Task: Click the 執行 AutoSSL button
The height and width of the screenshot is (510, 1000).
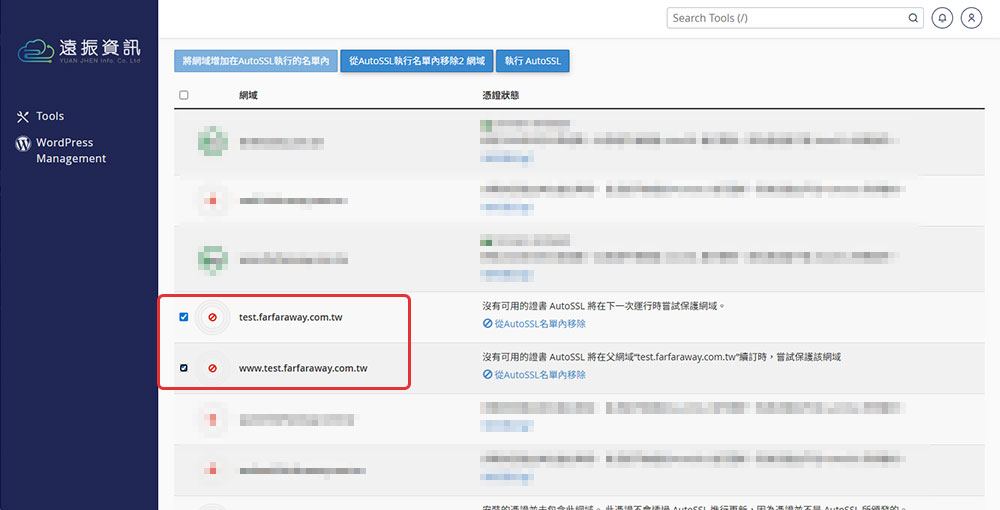Action: click(x=533, y=61)
